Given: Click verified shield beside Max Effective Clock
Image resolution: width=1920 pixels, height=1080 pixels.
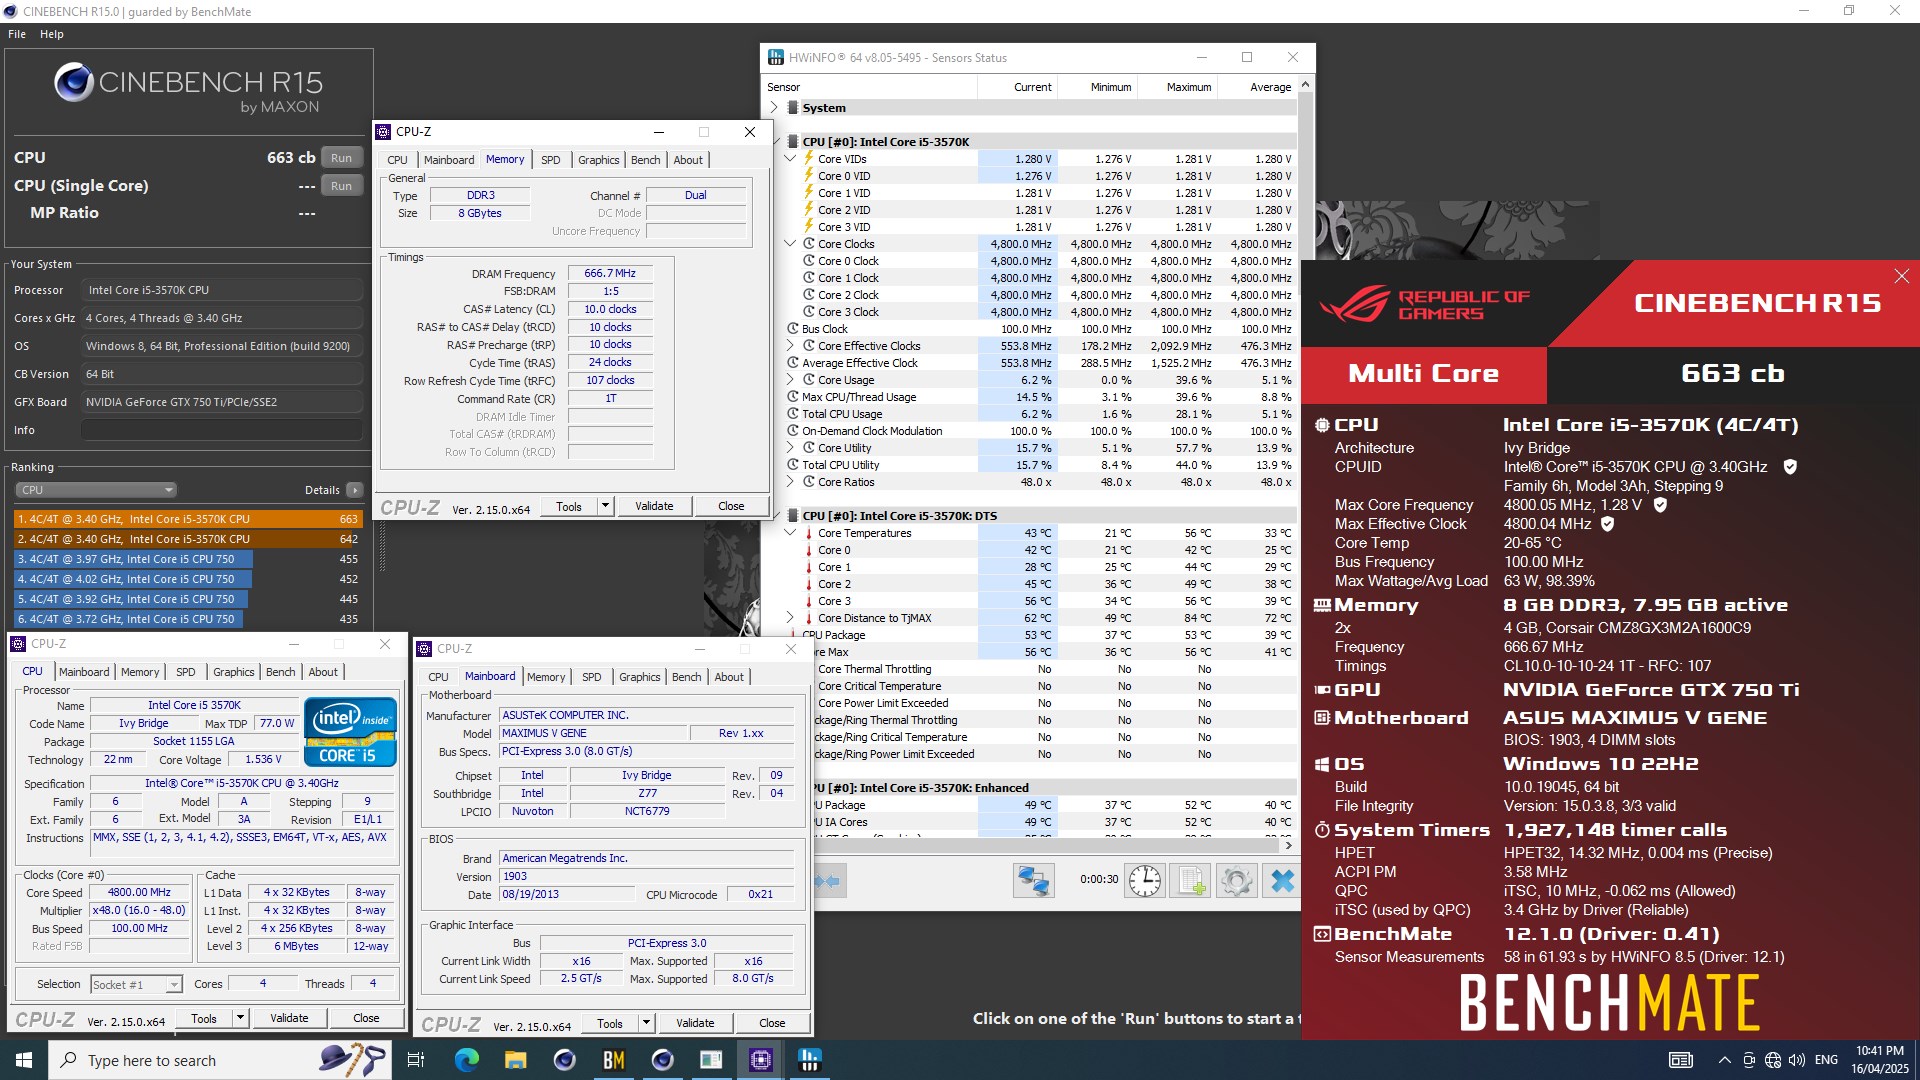Looking at the screenshot, I should tap(1608, 524).
